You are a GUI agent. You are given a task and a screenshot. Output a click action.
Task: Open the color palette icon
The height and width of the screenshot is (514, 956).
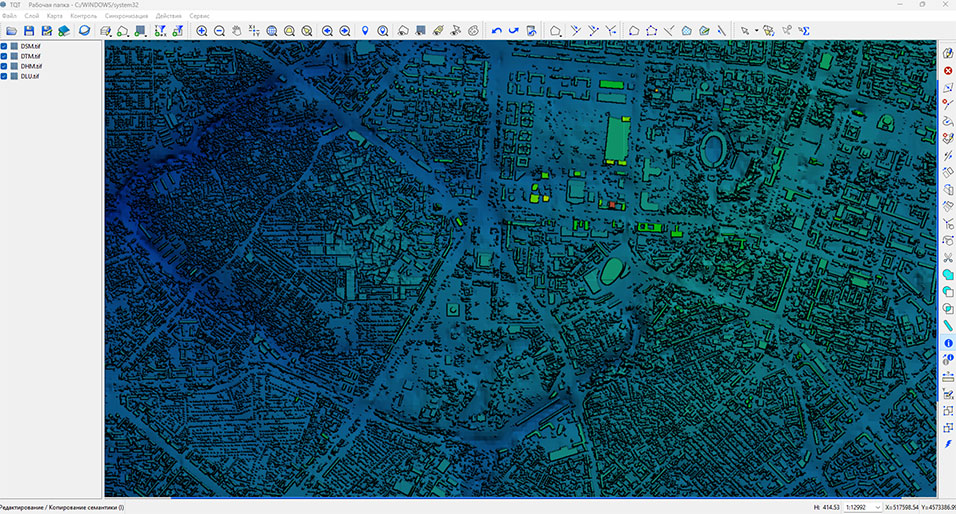474,30
